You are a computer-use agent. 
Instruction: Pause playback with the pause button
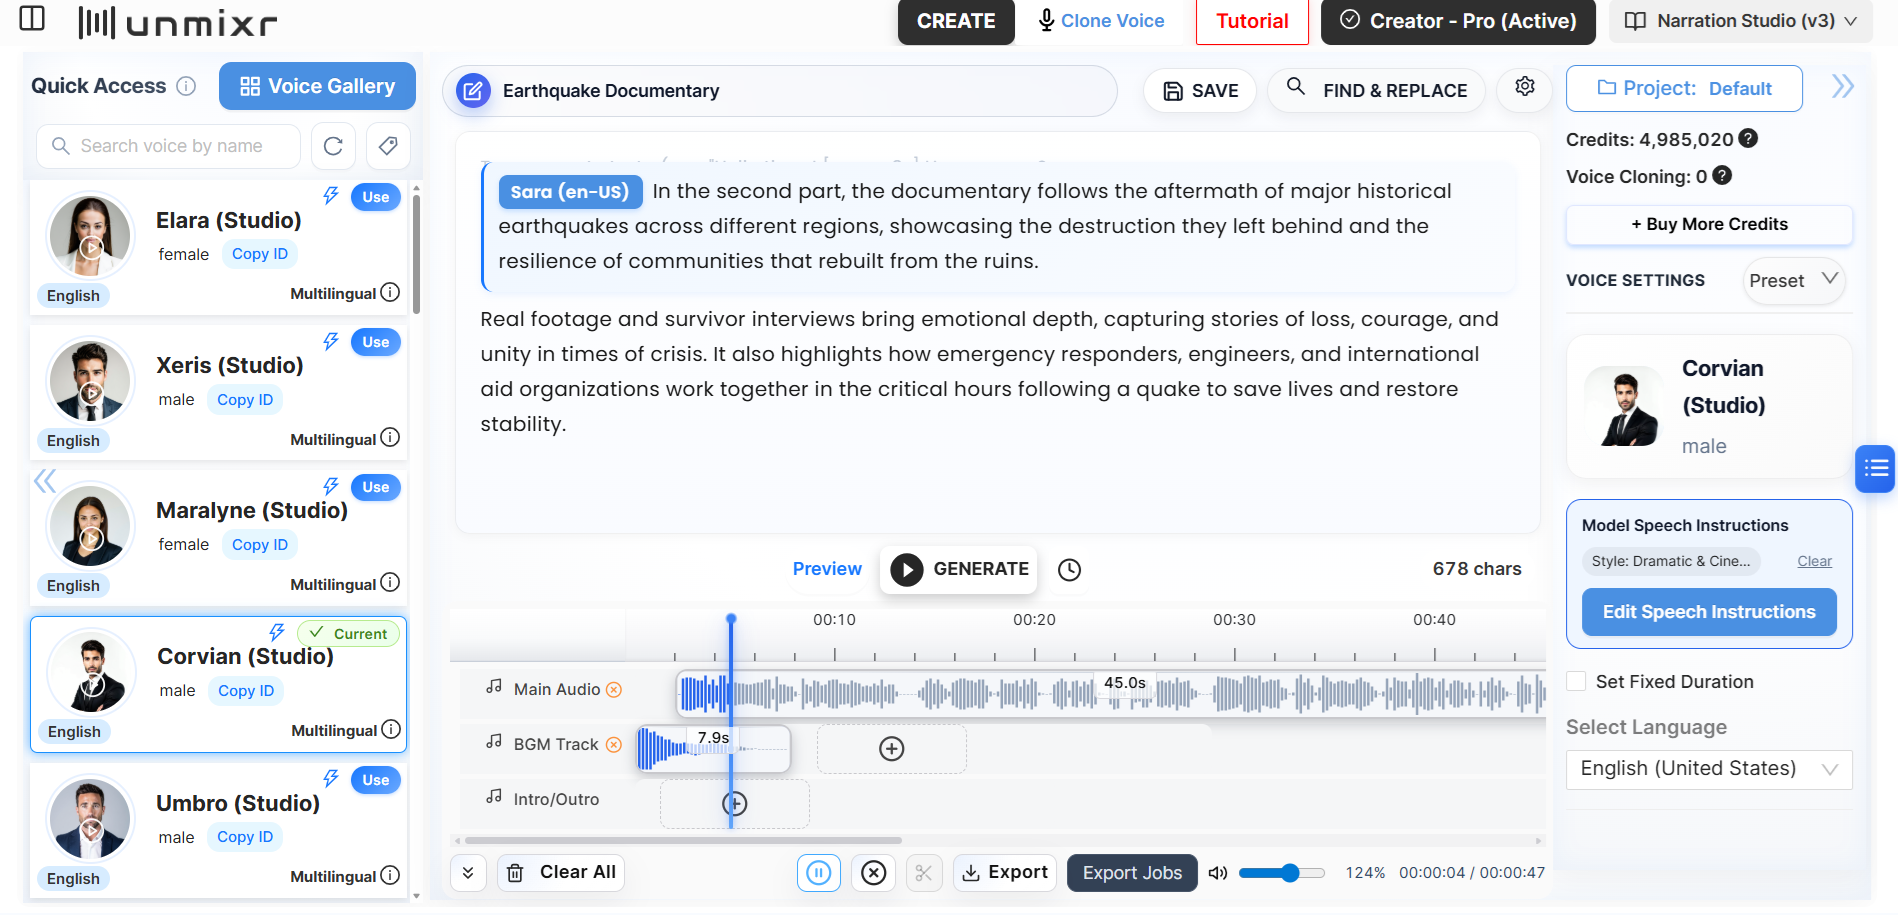click(x=818, y=873)
